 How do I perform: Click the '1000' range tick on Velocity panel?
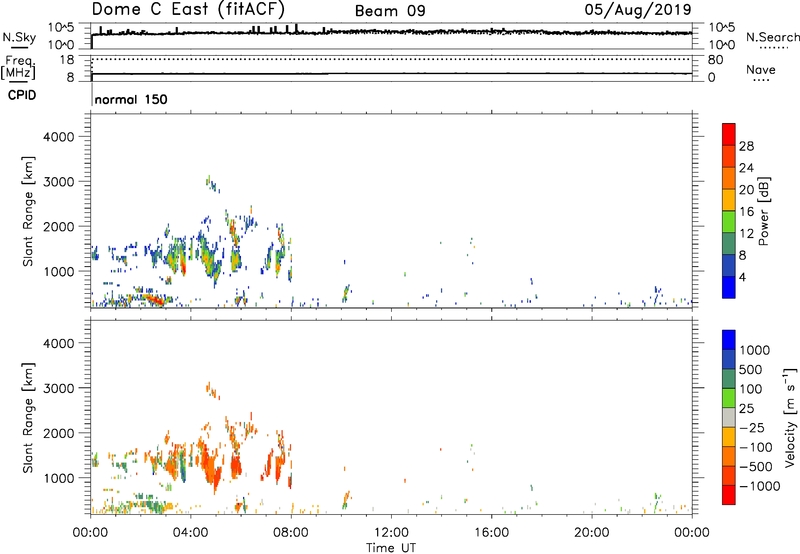(59, 477)
